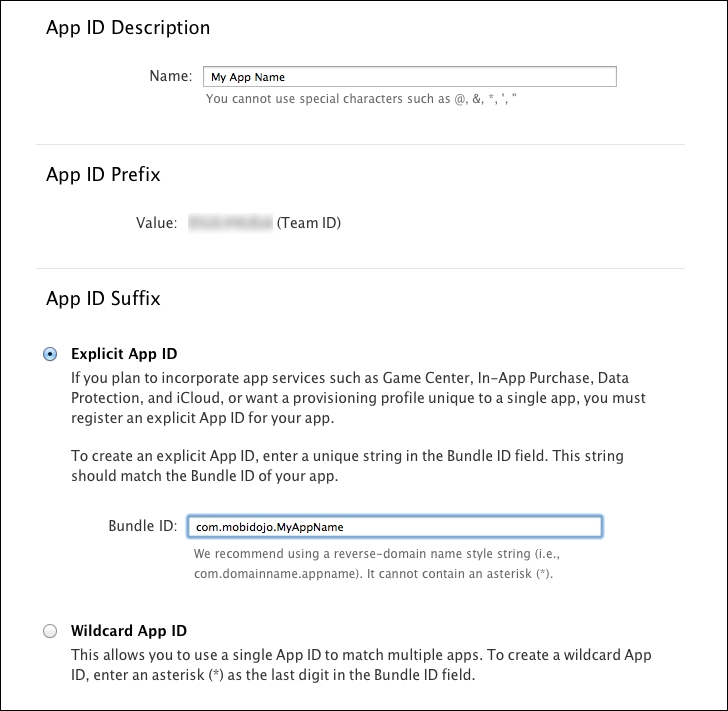Click the 'Name:' label
The image size is (728, 711).
170,76
